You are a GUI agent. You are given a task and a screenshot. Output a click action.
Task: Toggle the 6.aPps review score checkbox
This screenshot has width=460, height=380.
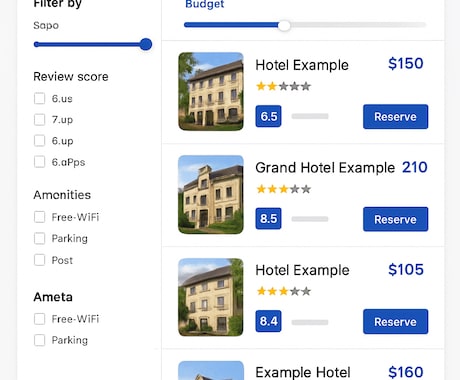39,162
